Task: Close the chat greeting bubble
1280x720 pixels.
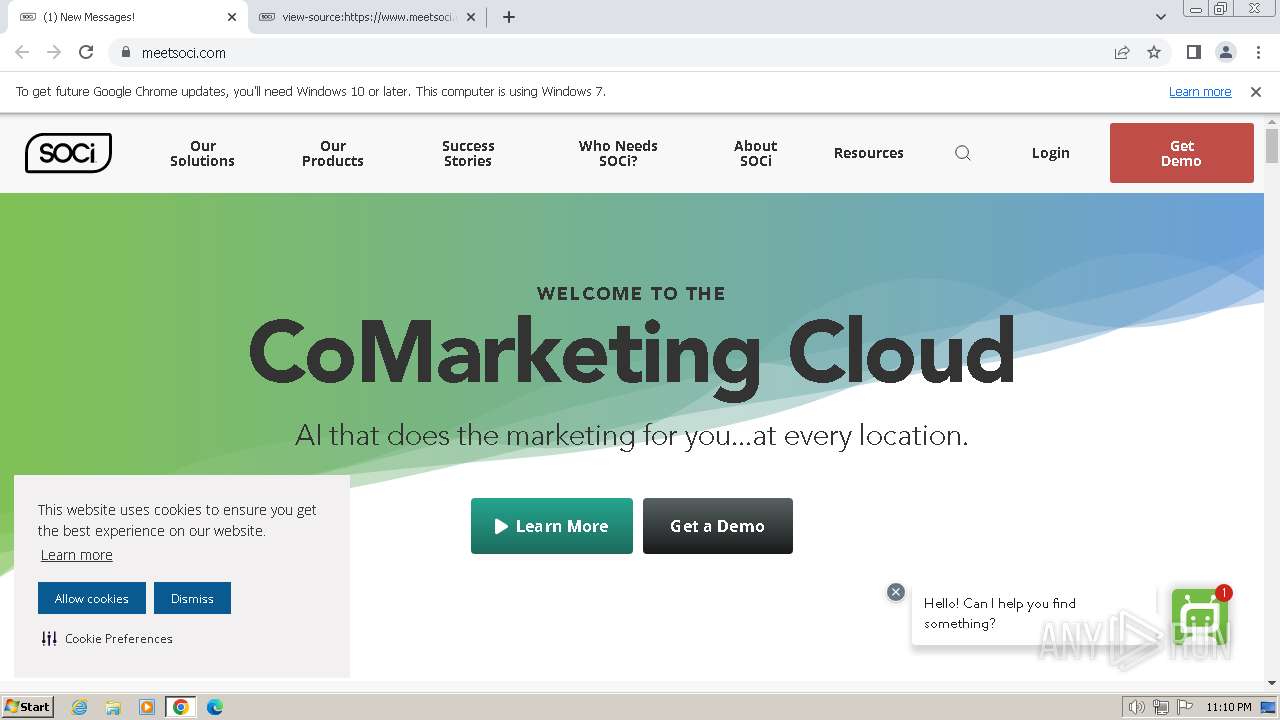Action: pos(896,592)
